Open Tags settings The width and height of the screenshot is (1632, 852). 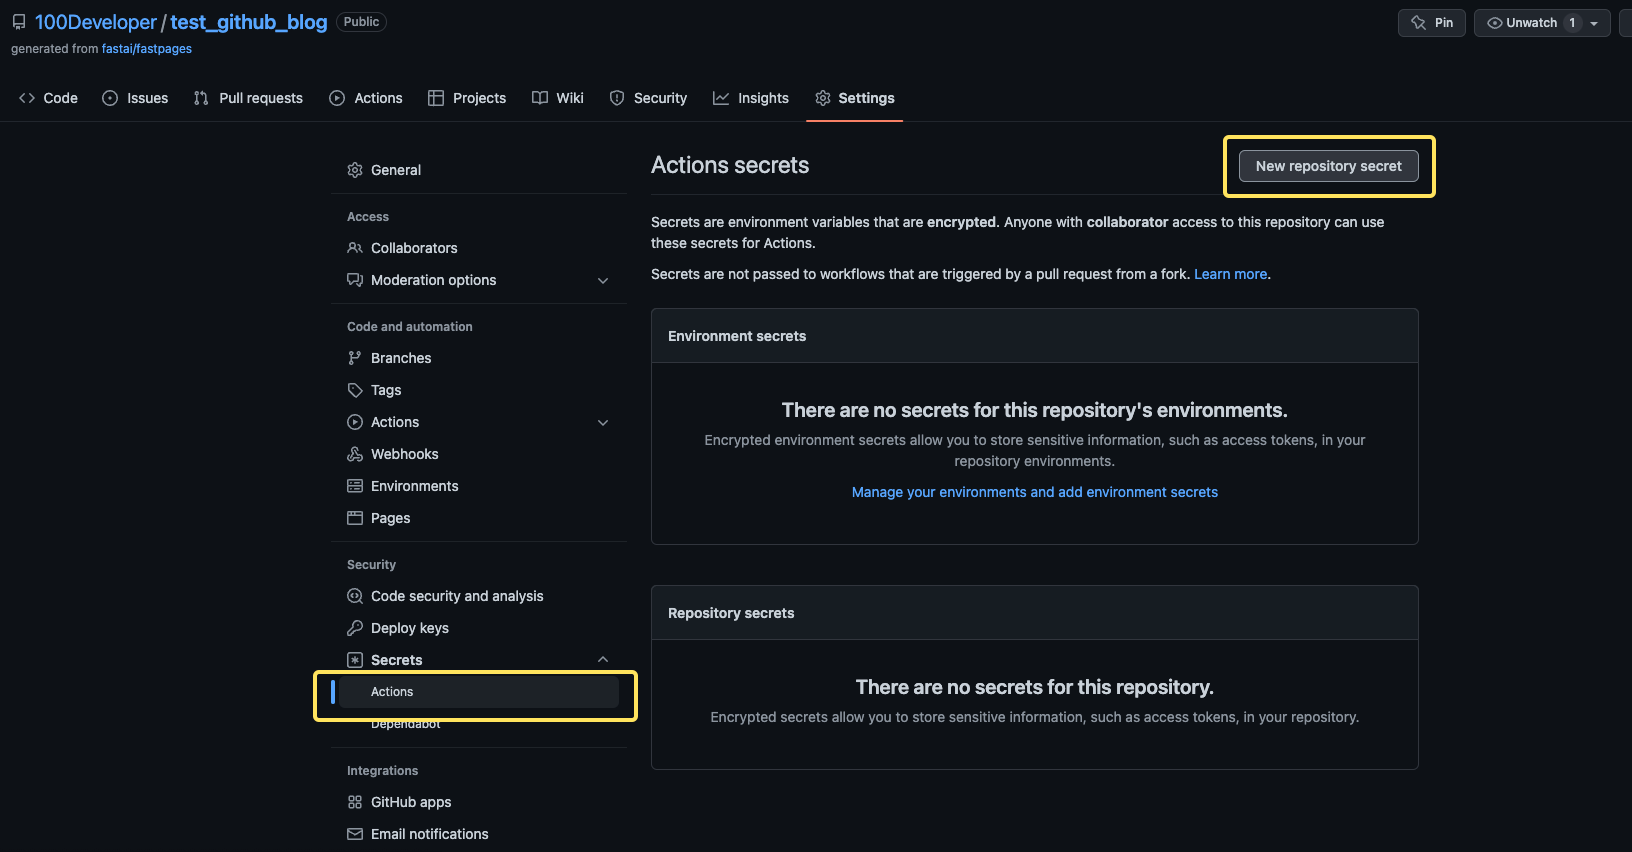point(479,390)
